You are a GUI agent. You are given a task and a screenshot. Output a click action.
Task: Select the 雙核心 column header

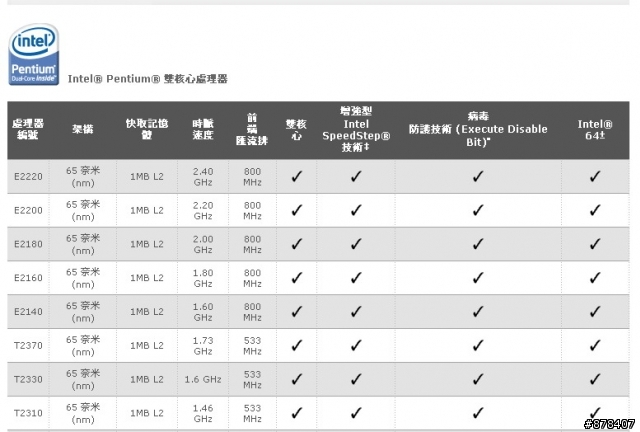coord(296,129)
